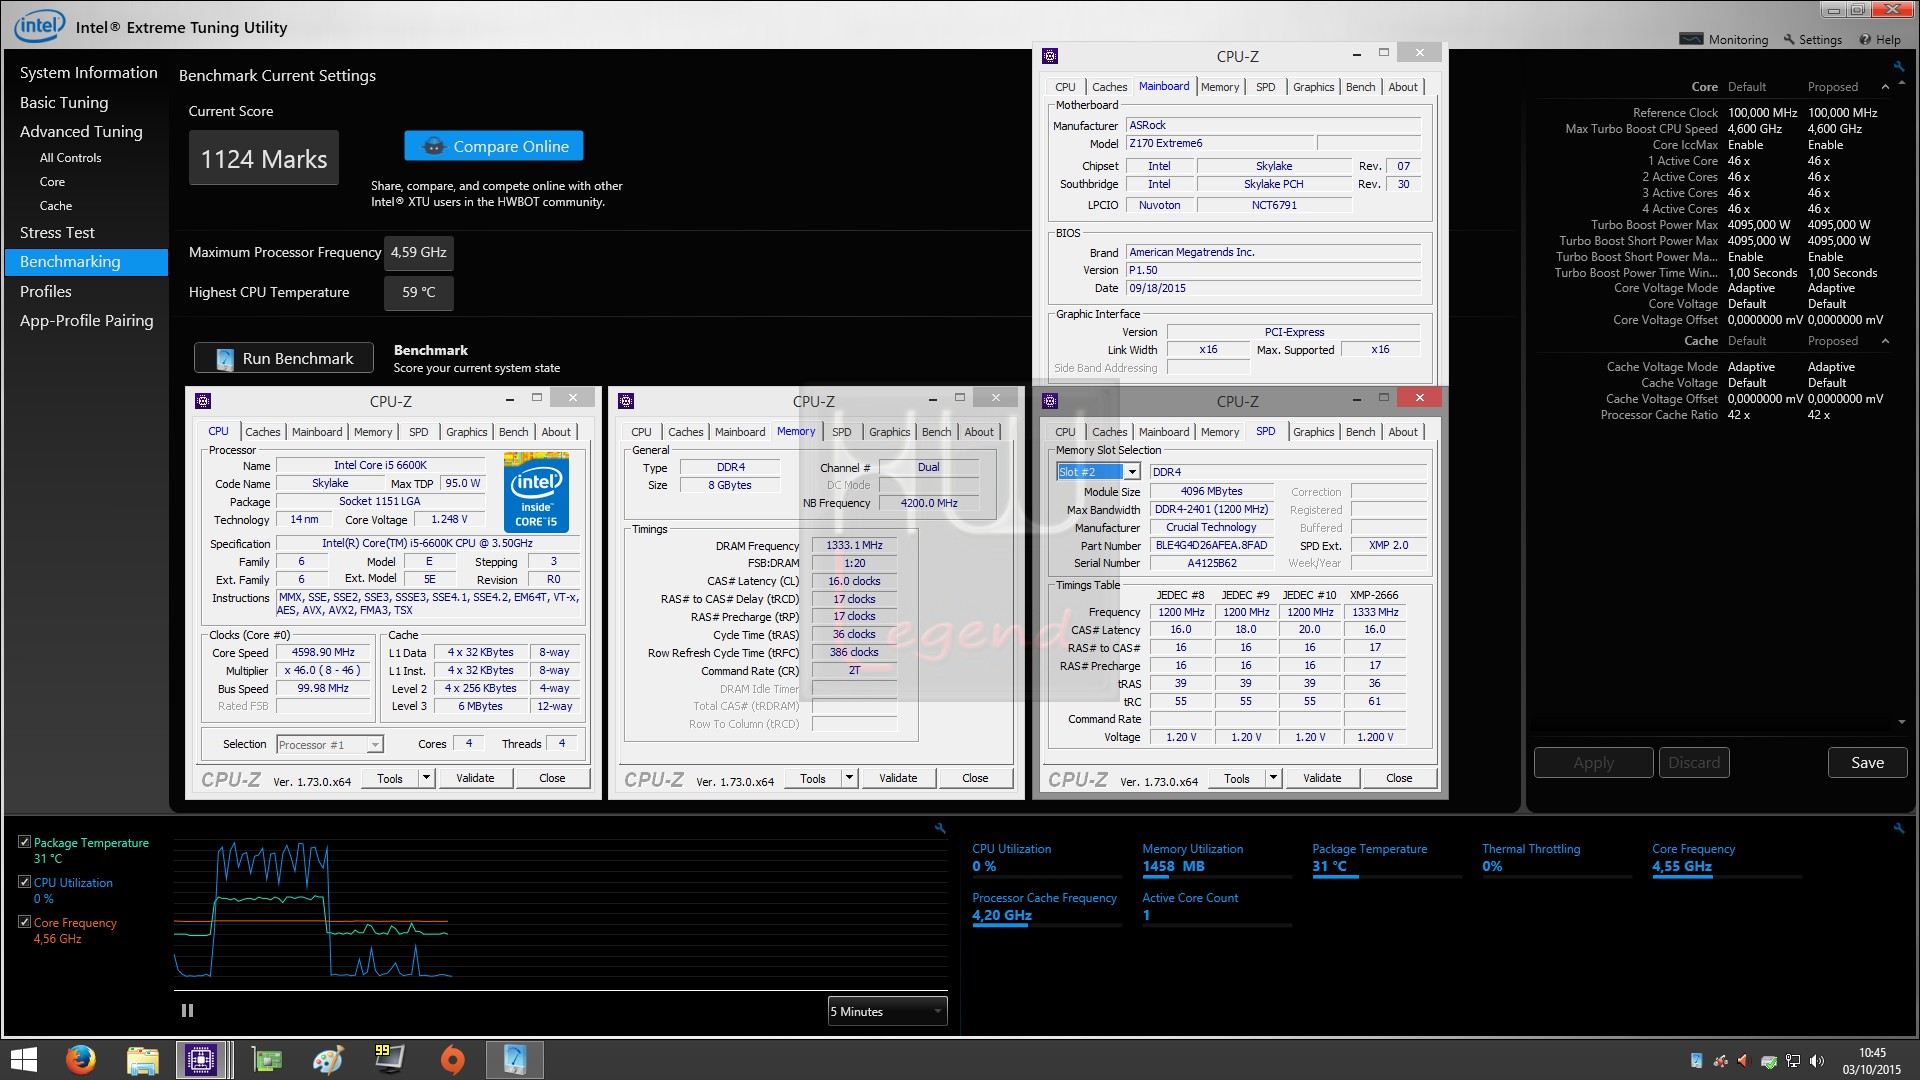Switch to Graphics tab in Memory CPU-Z window
The height and width of the screenshot is (1080, 1920).
(889, 432)
